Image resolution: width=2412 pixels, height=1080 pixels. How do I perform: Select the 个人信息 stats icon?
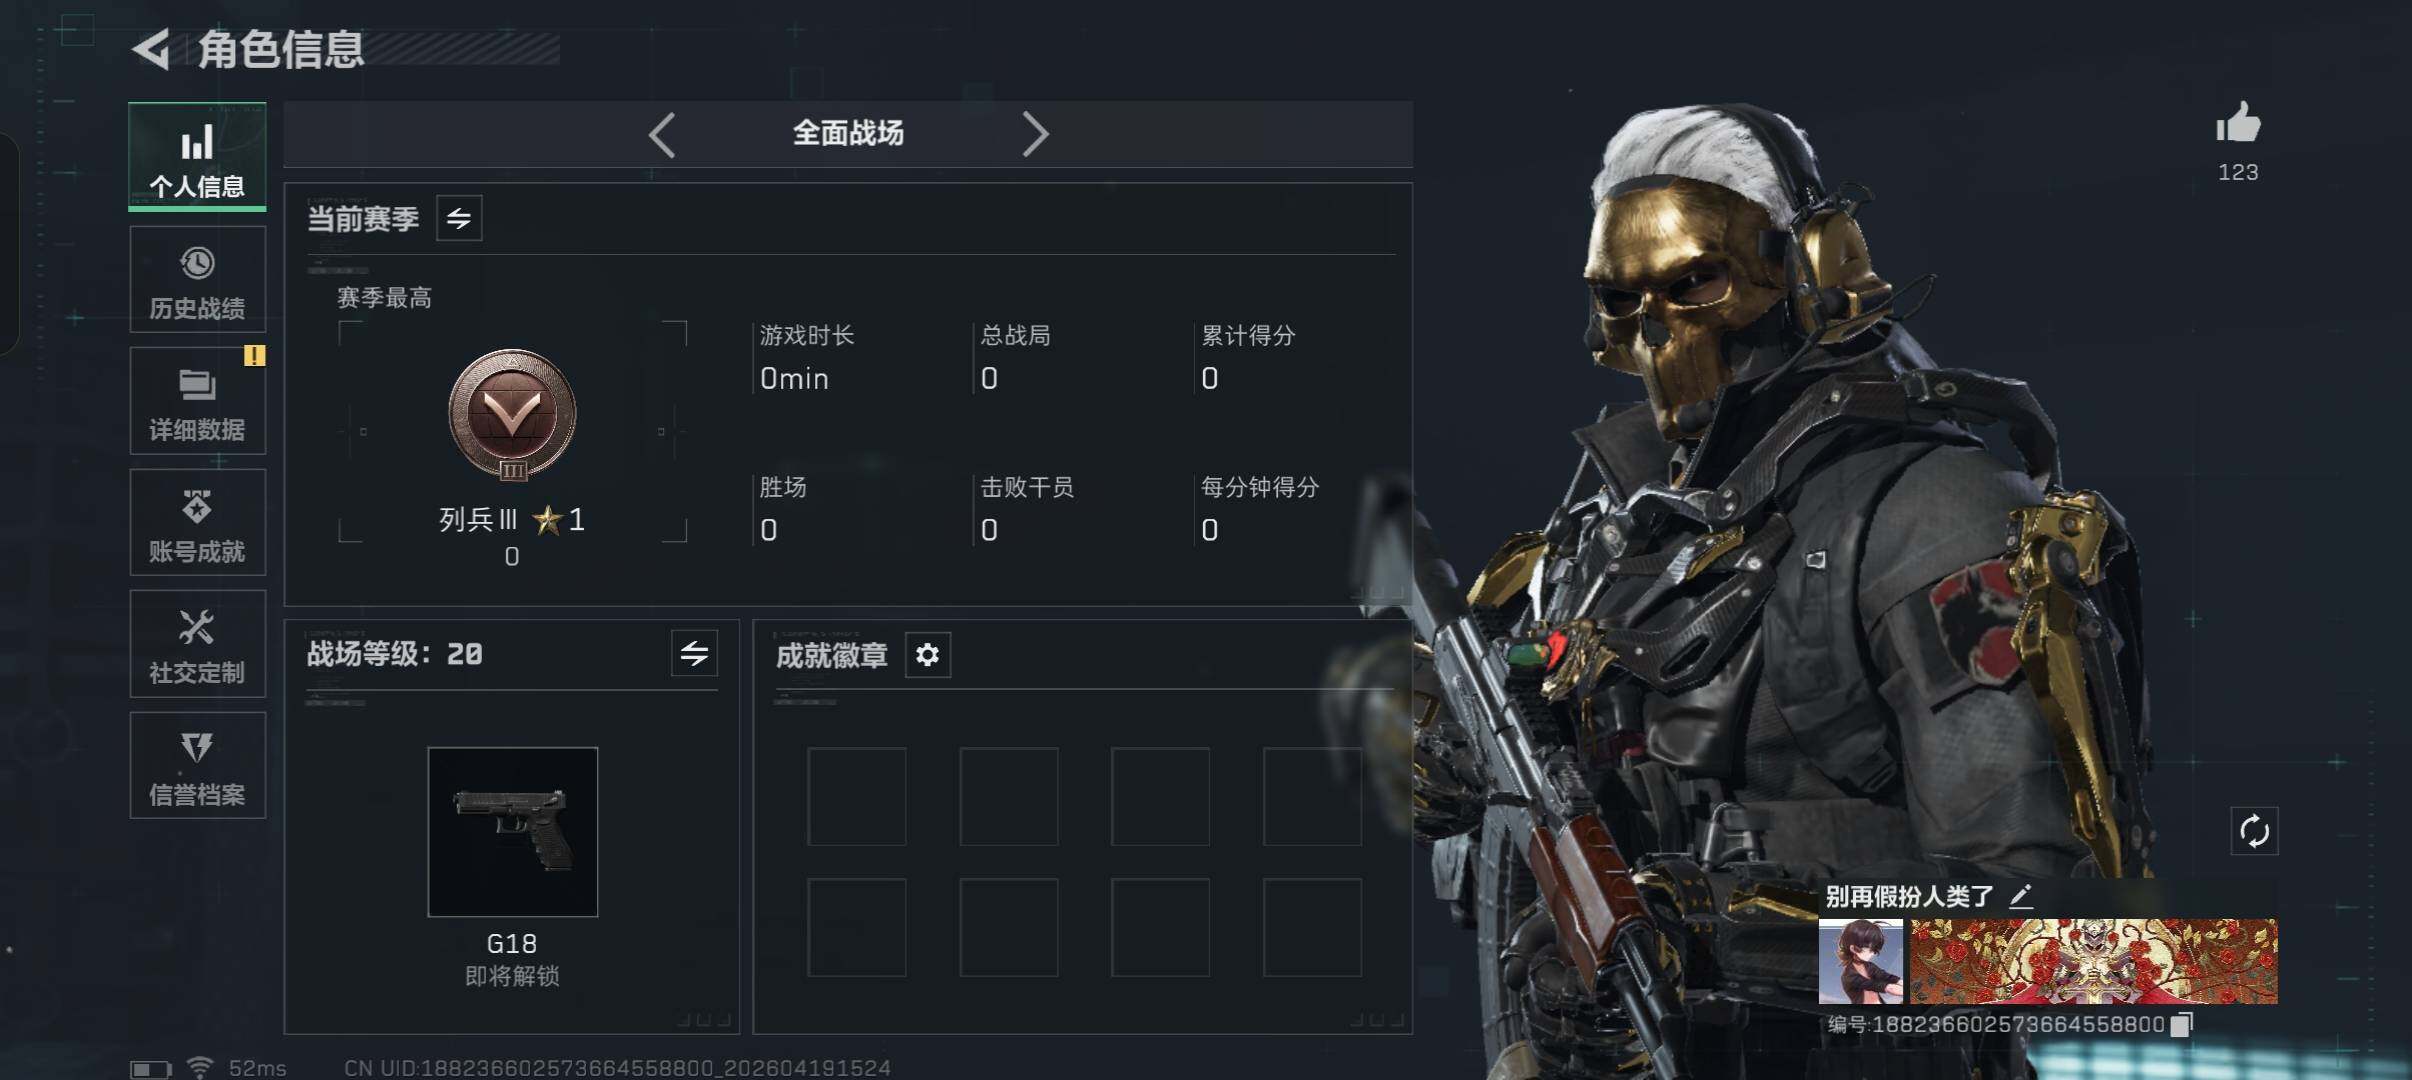click(197, 142)
